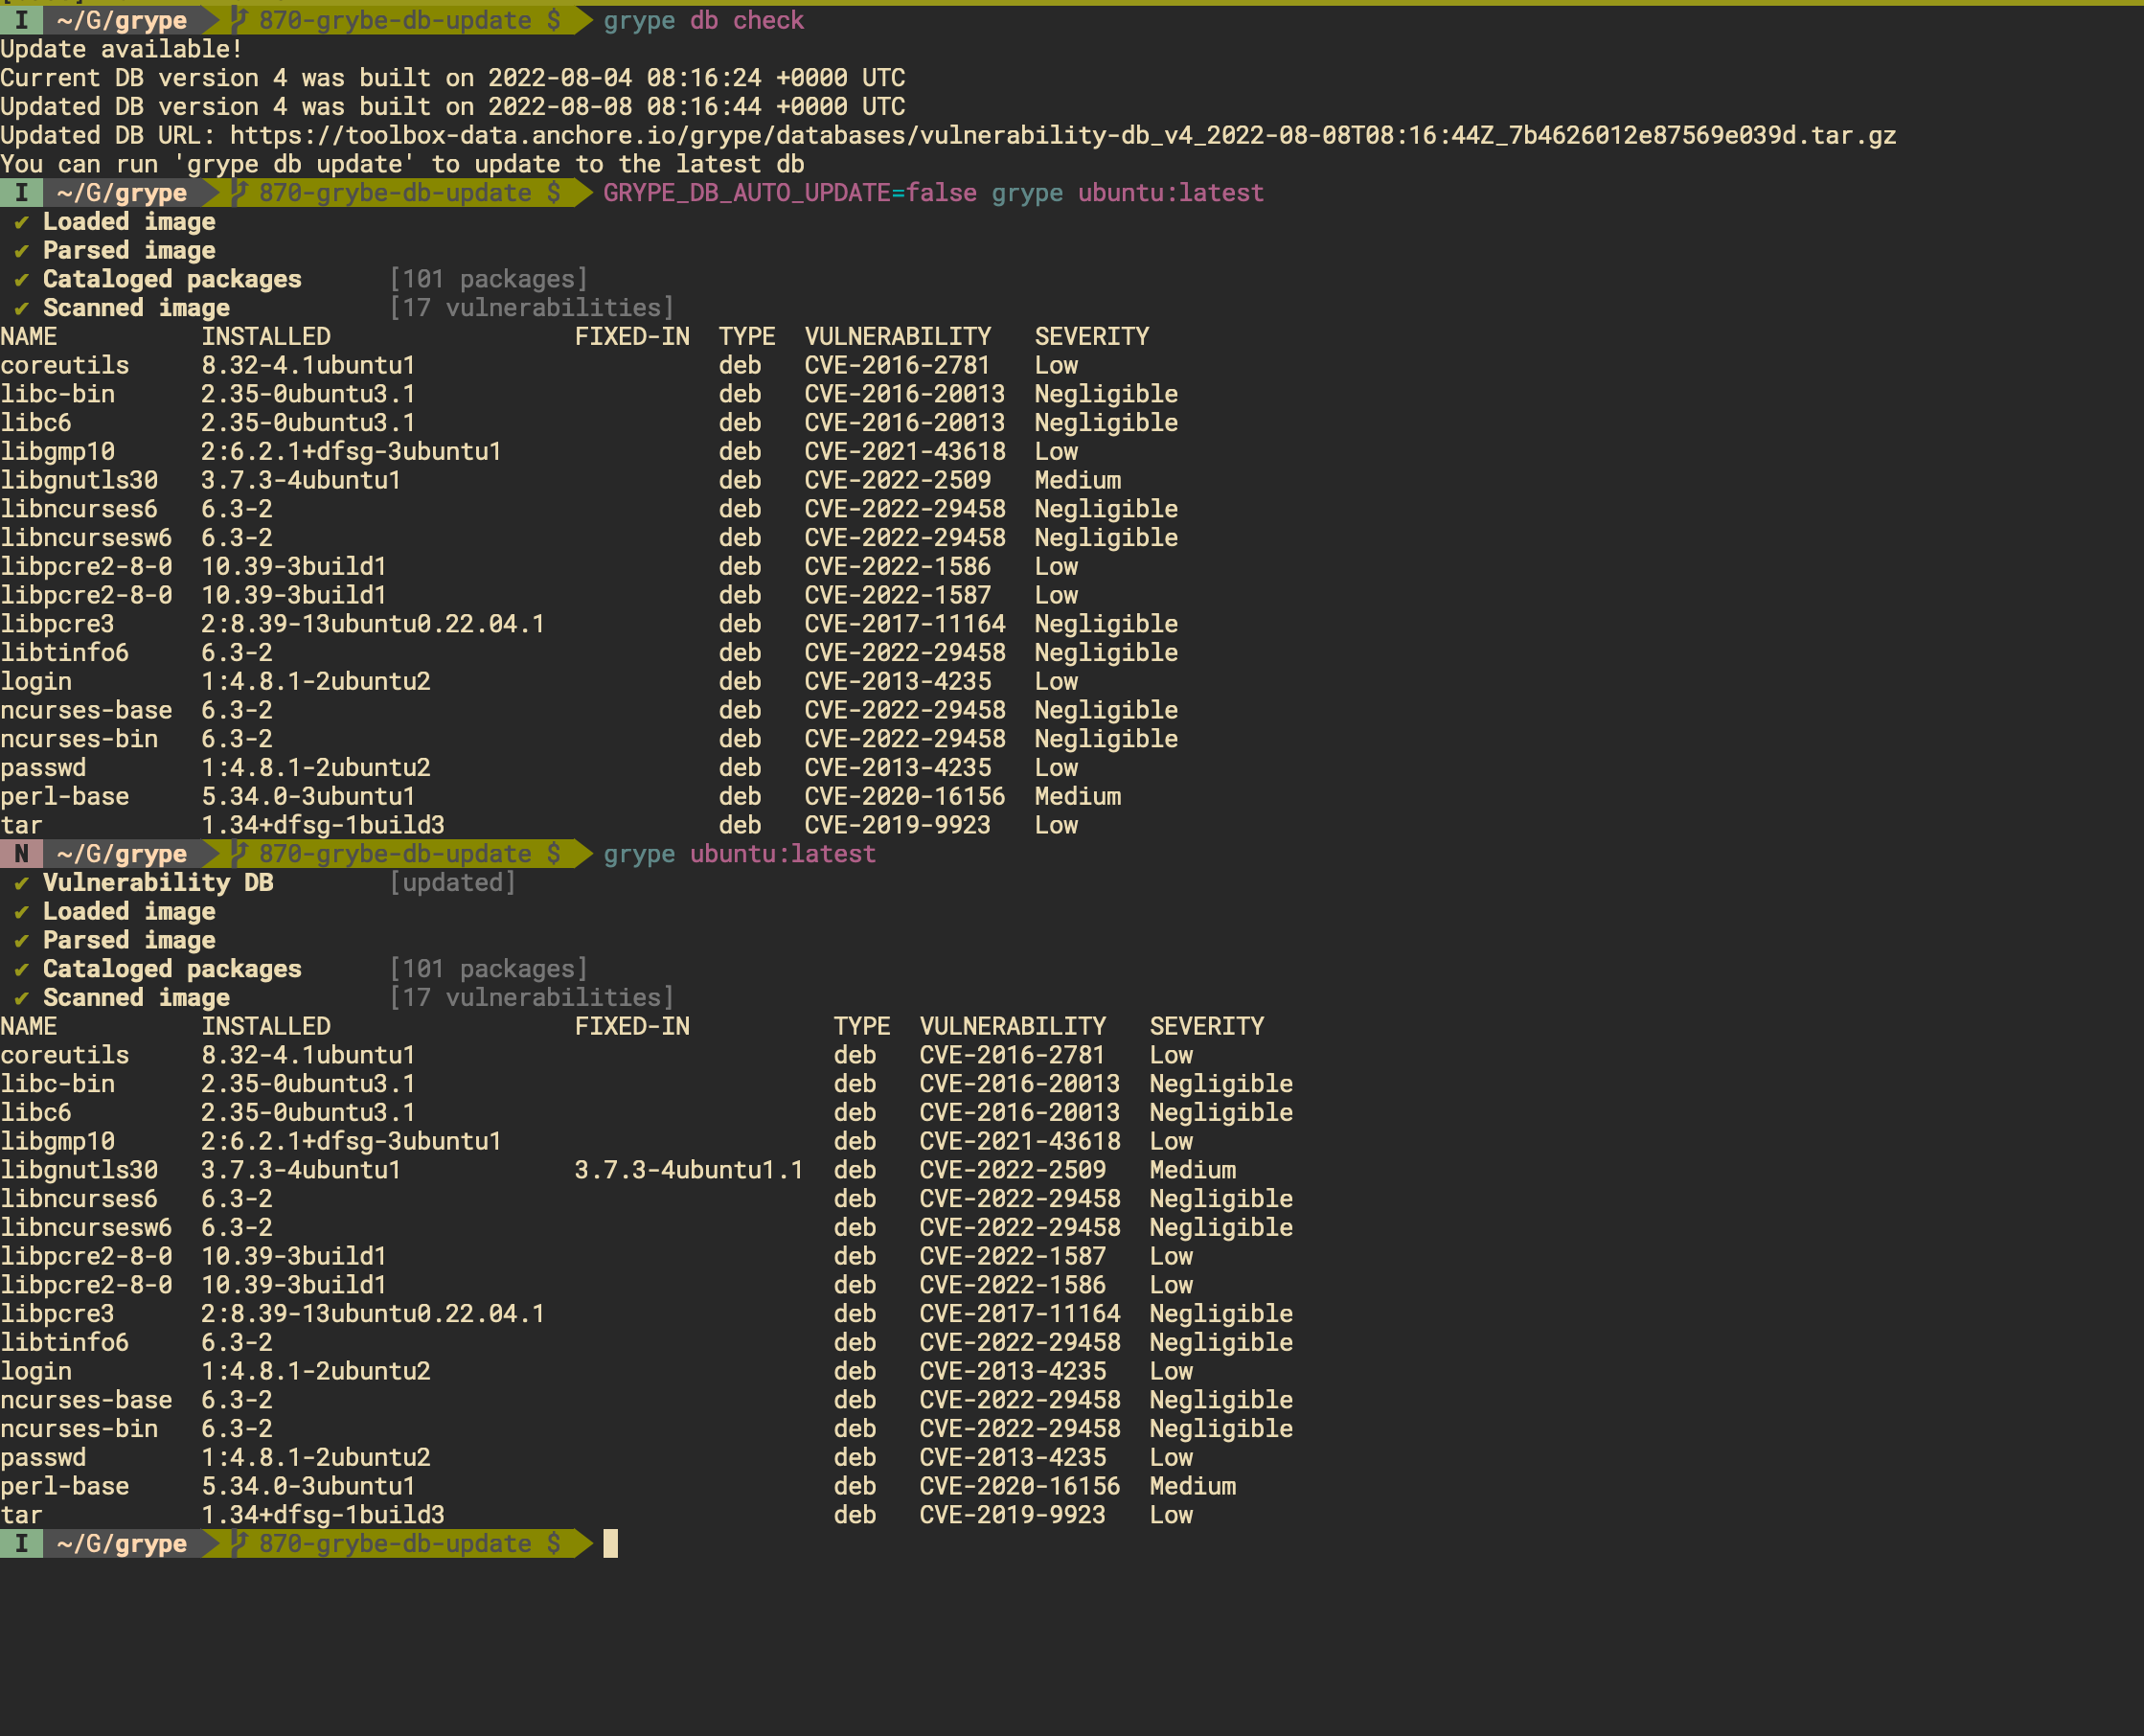The image size is (2144, 1736).
Task: Click the checkmark beside the first "Loaded image" line
Action: (x=19, y=221)
